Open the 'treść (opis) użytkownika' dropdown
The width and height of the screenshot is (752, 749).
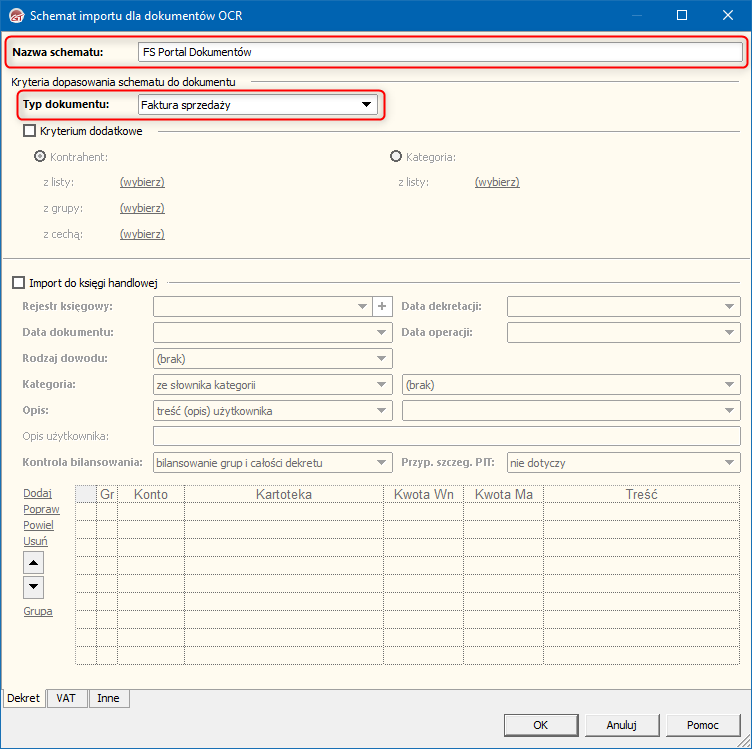[x=272, y=410]
